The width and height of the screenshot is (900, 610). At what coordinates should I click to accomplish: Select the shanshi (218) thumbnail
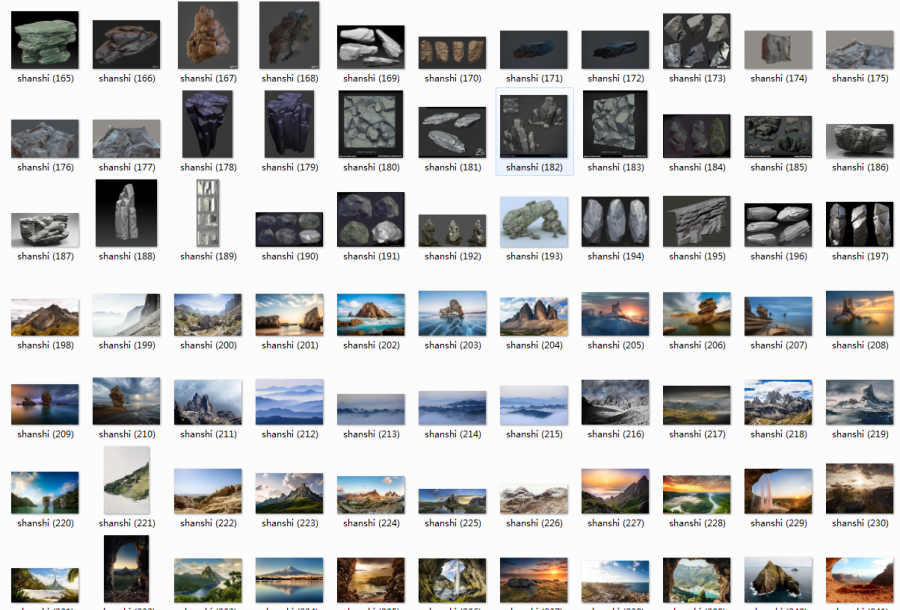(x=778, y=402)
